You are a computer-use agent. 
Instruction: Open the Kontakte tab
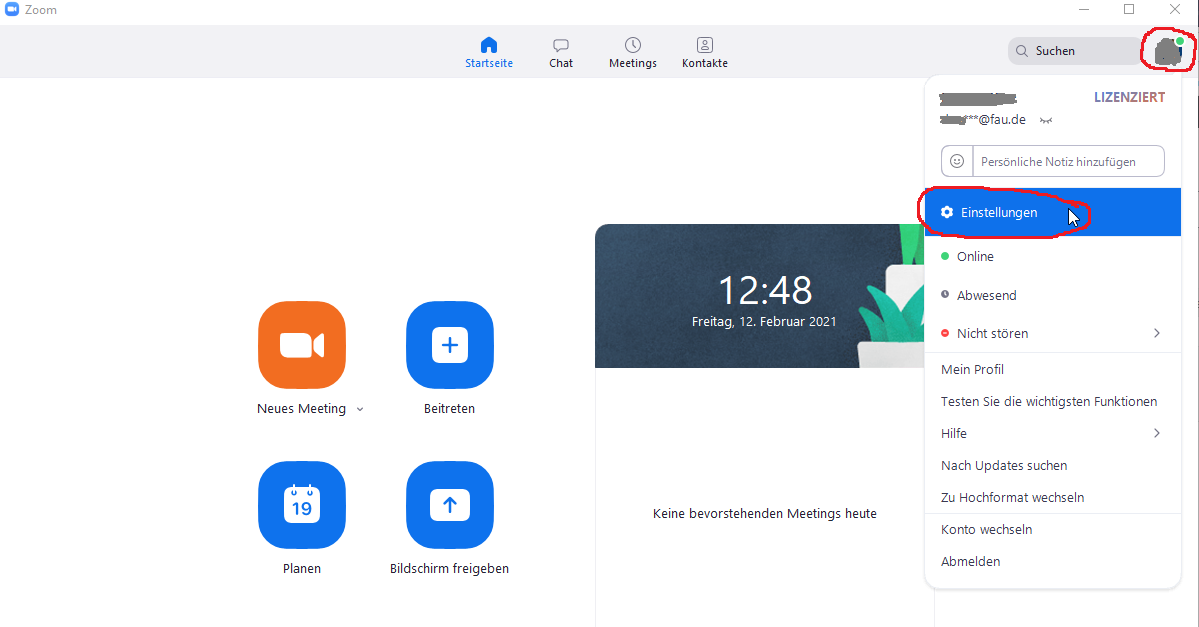[705, 53]
